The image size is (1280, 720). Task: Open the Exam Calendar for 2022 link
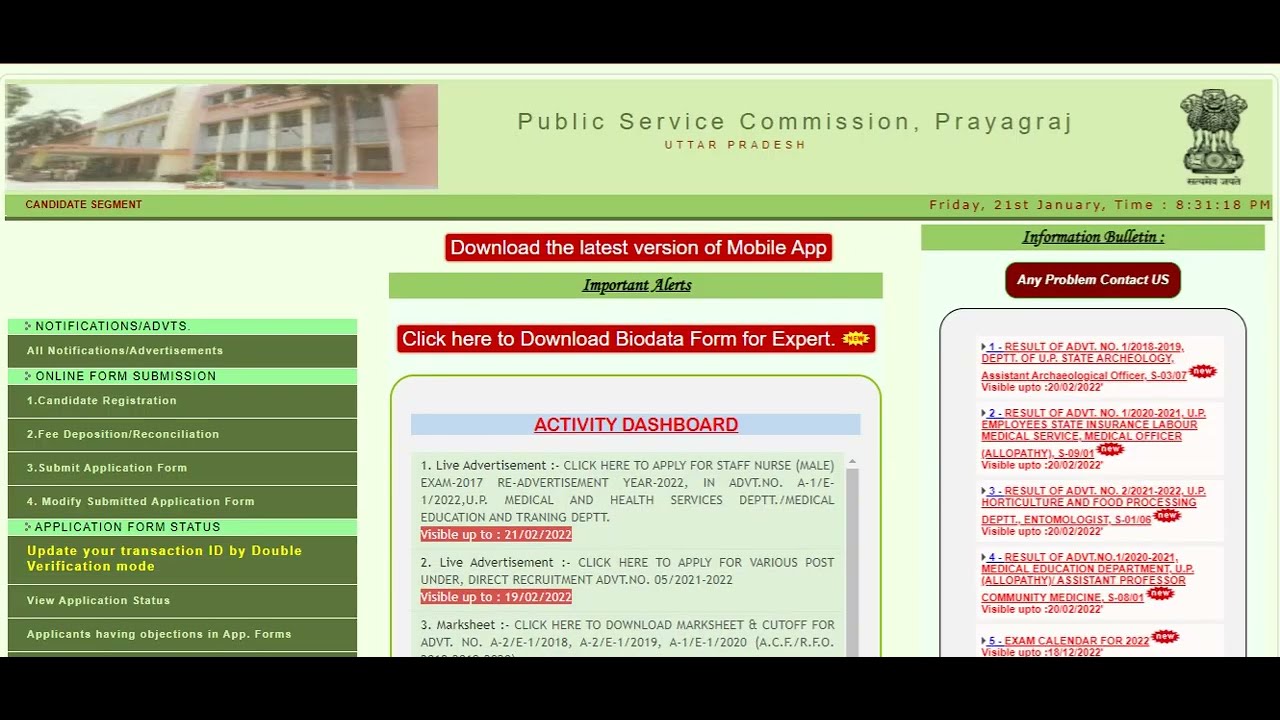(1066, 641)
